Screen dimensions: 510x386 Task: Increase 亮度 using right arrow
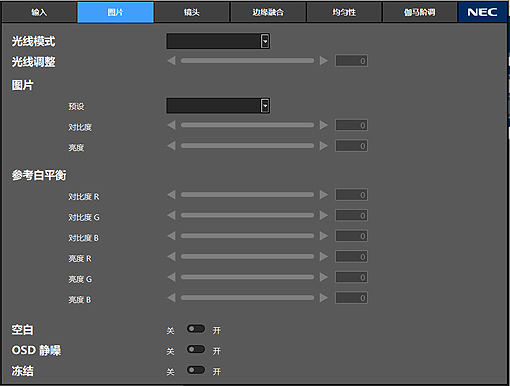click(324, 146)
